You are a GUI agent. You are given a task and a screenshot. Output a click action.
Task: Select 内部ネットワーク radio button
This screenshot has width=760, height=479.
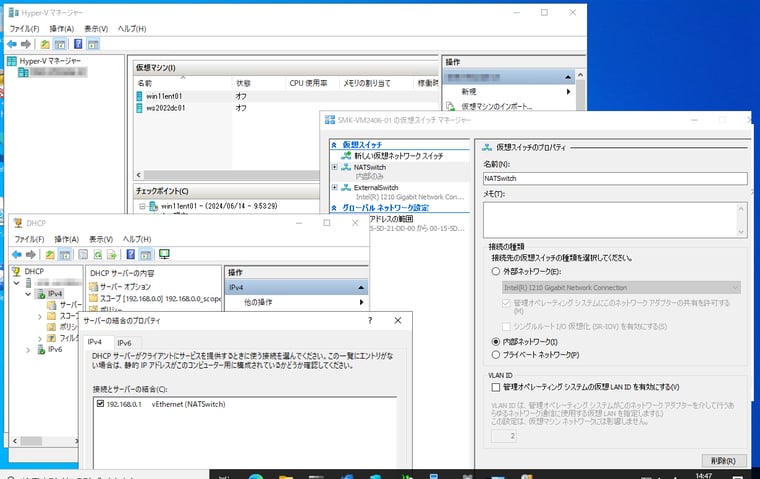pos(495,342)
